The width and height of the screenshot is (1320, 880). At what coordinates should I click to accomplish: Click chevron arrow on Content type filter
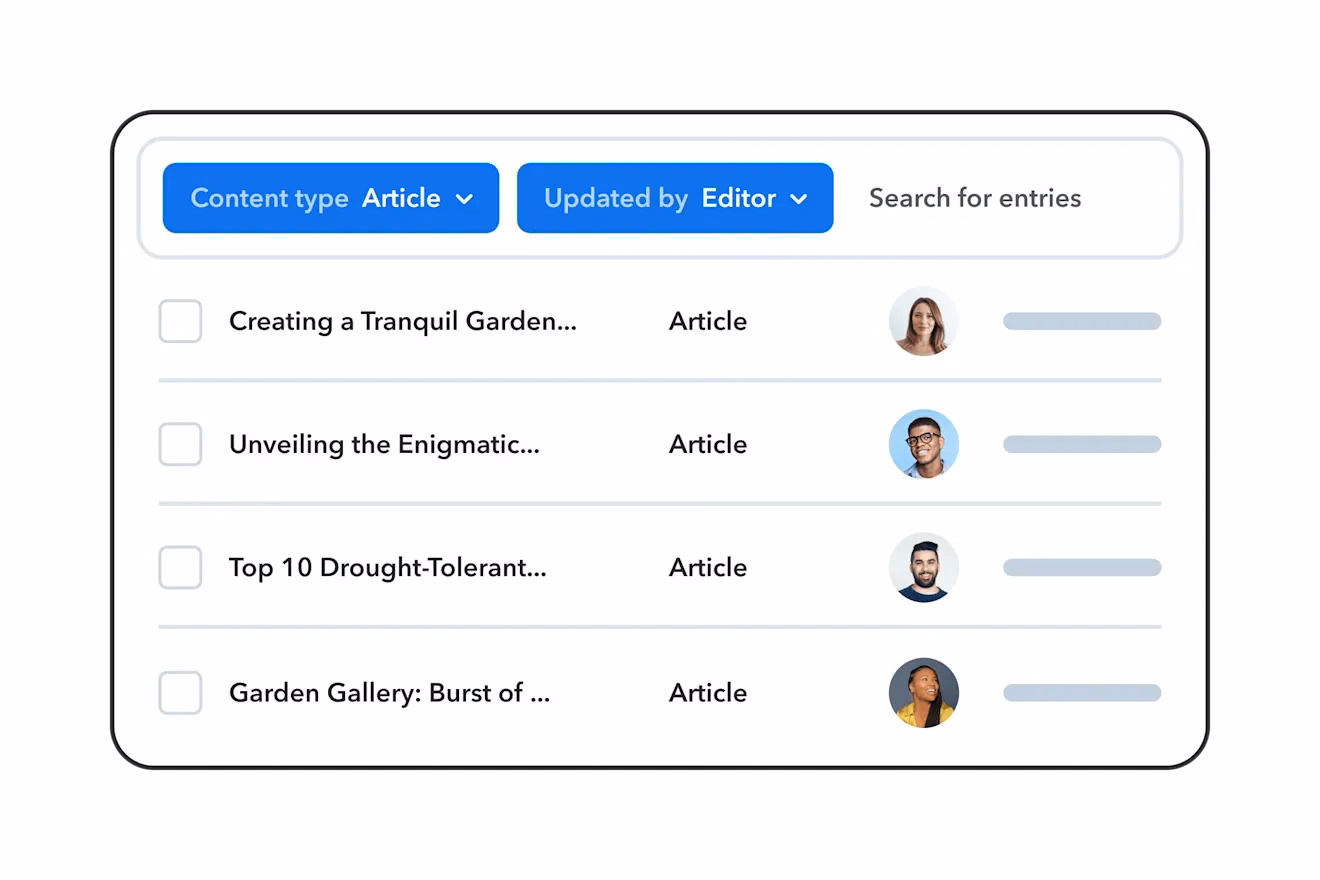click(x=464, y=199)
